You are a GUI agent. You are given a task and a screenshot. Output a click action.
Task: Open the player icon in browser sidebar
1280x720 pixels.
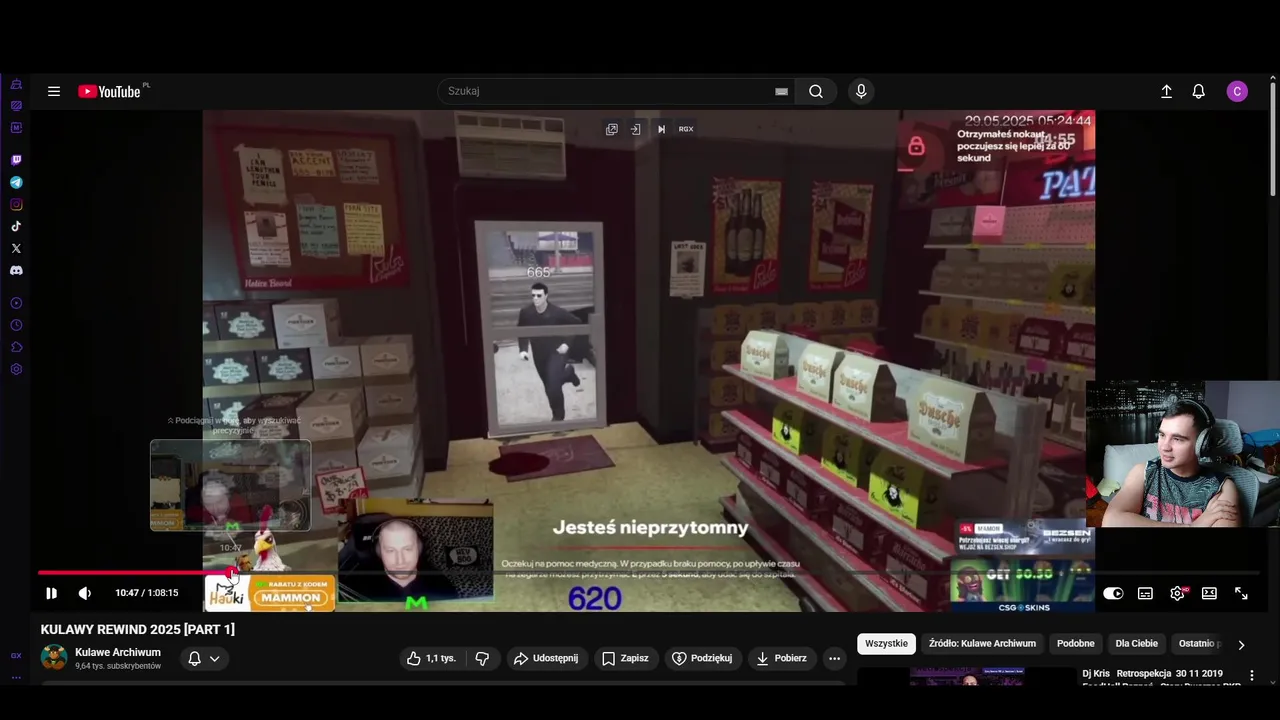(16, 303)
